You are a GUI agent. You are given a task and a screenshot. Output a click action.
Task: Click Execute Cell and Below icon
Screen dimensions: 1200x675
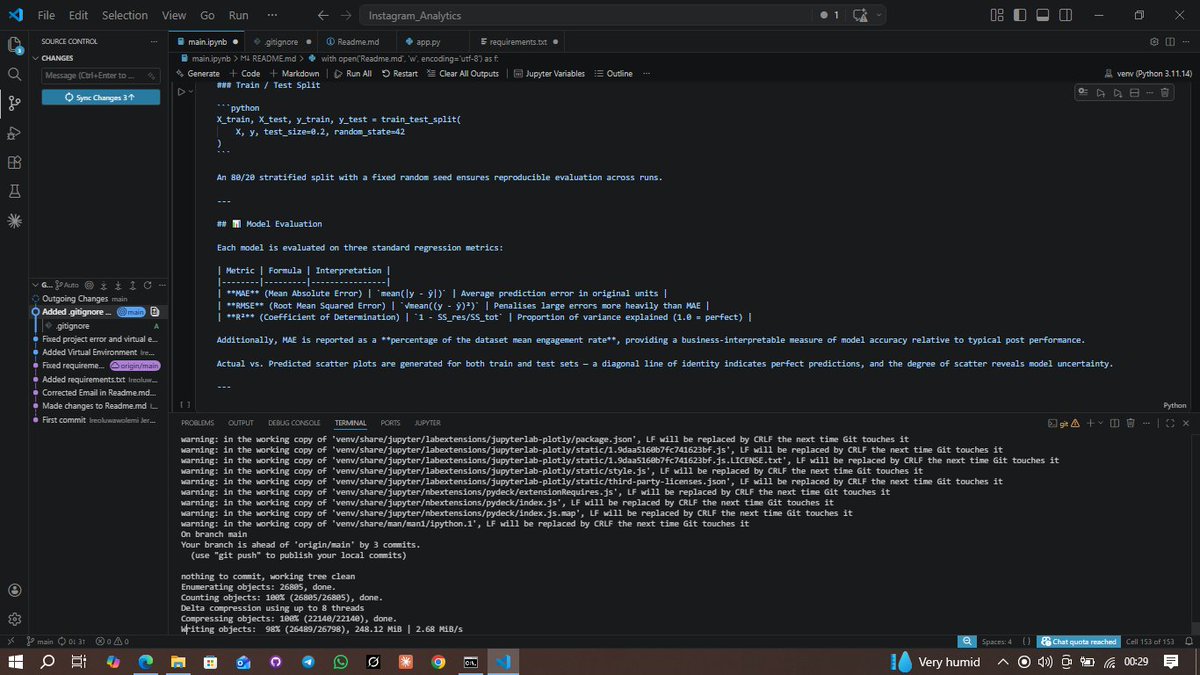1117,93
